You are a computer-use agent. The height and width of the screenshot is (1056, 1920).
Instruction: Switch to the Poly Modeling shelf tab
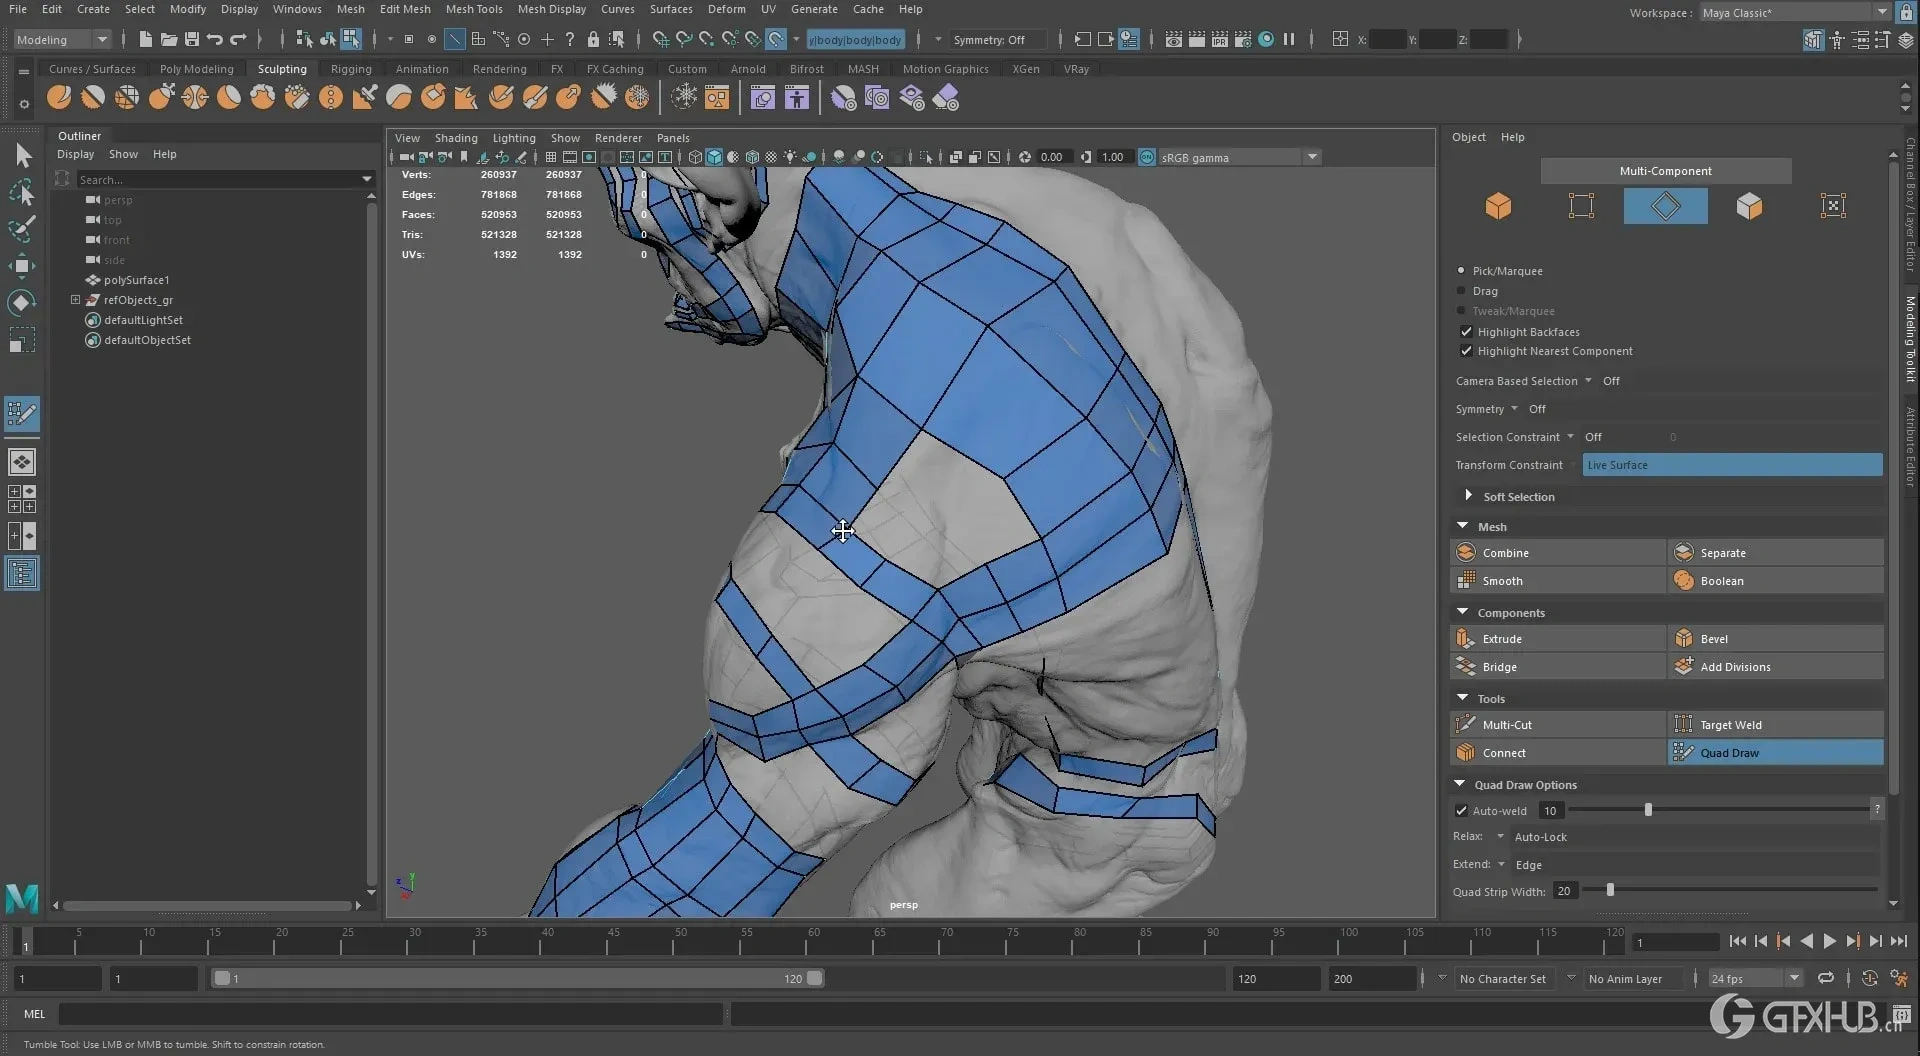[197, 68]
